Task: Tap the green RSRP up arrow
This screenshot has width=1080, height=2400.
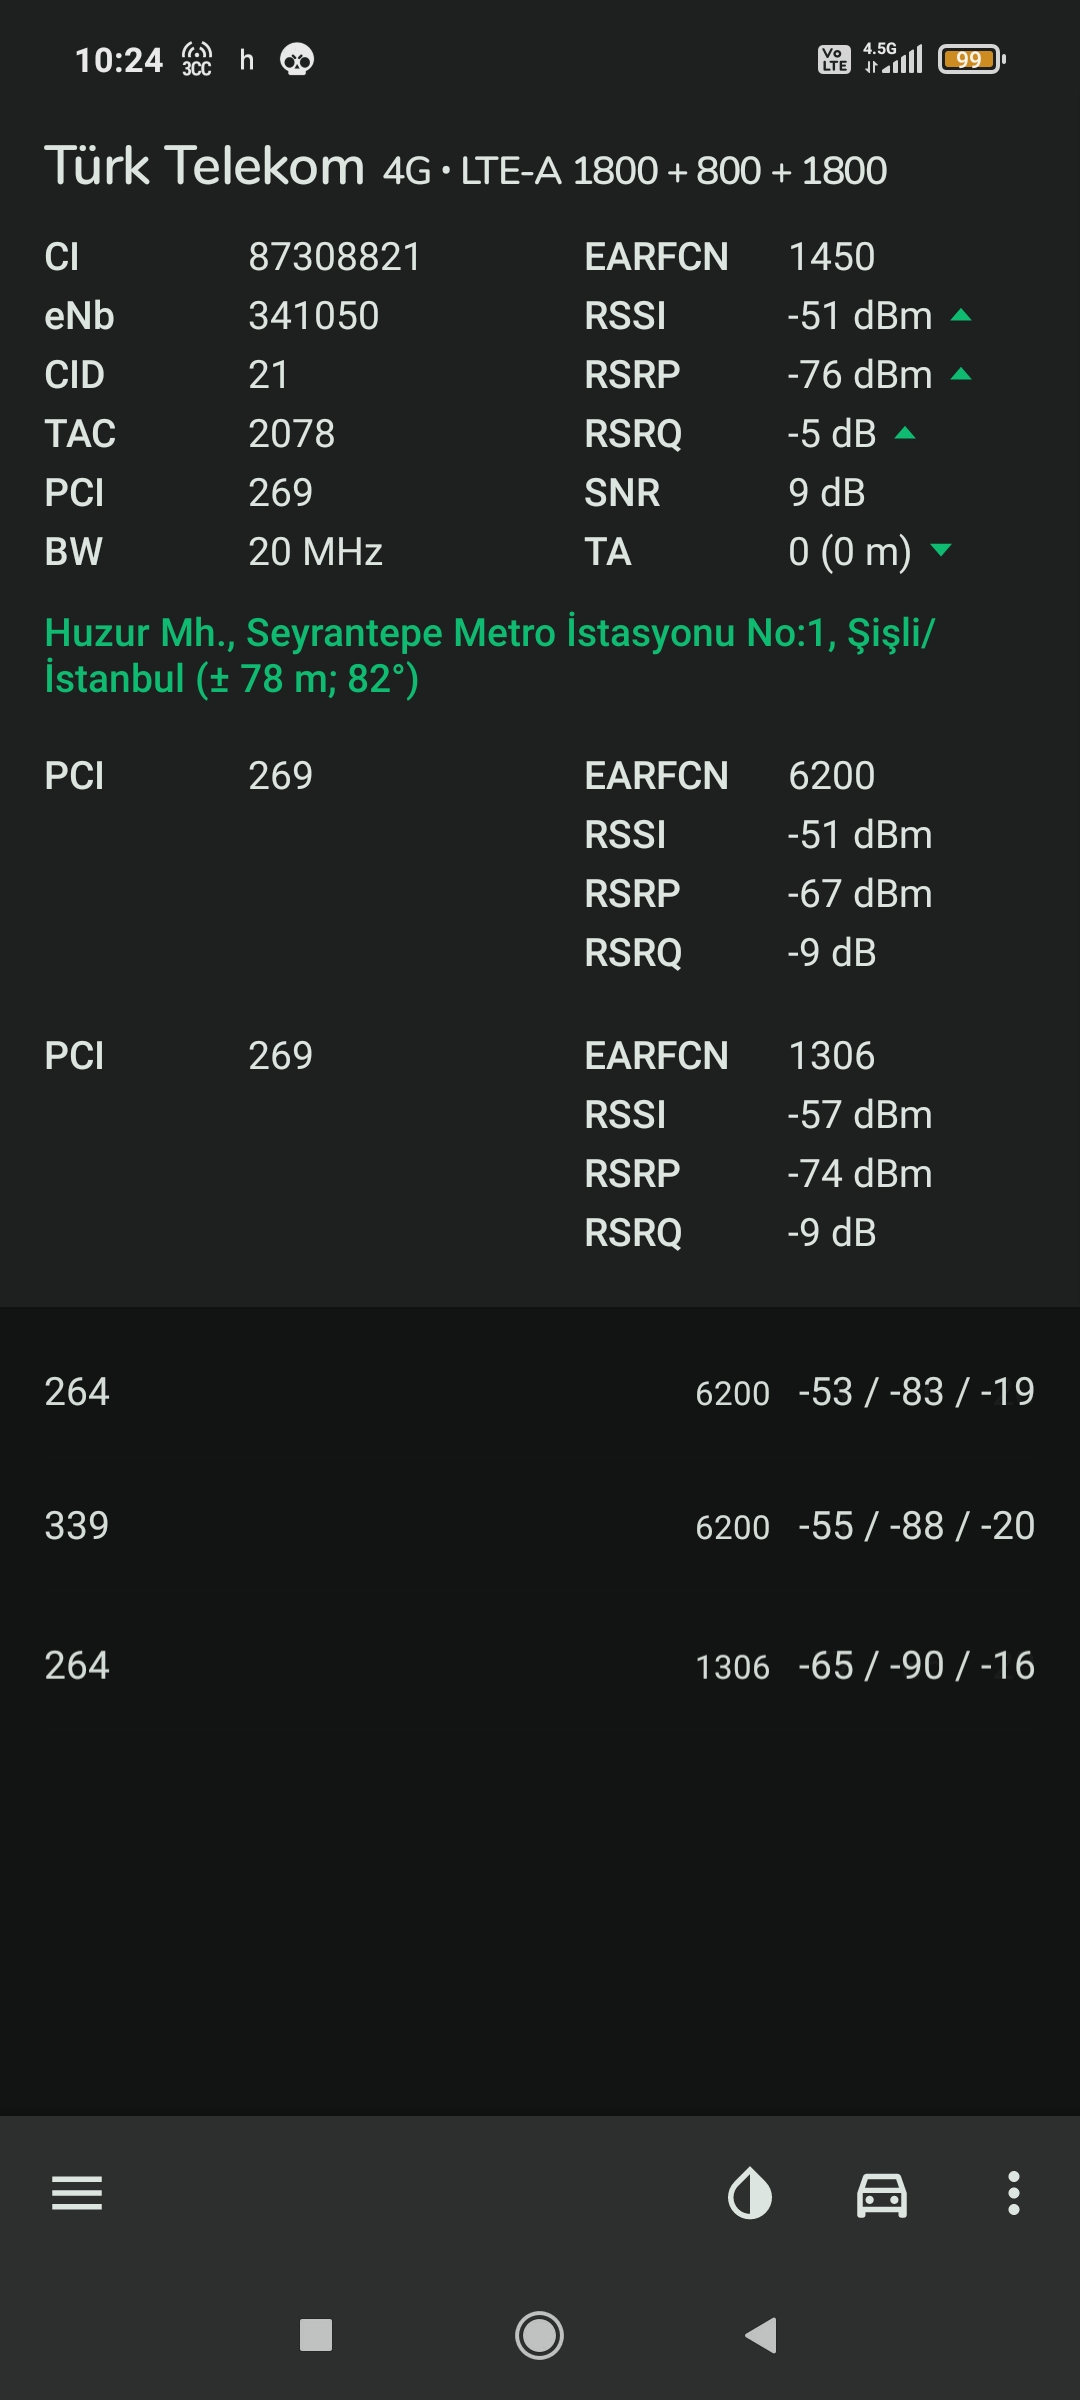Action: click(961, 375)
